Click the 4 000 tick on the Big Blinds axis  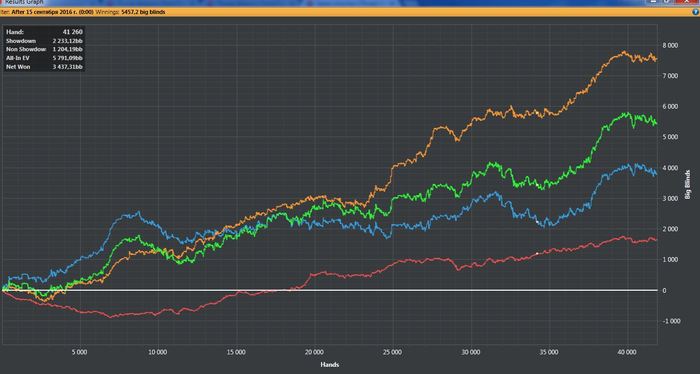click(671, 168)
